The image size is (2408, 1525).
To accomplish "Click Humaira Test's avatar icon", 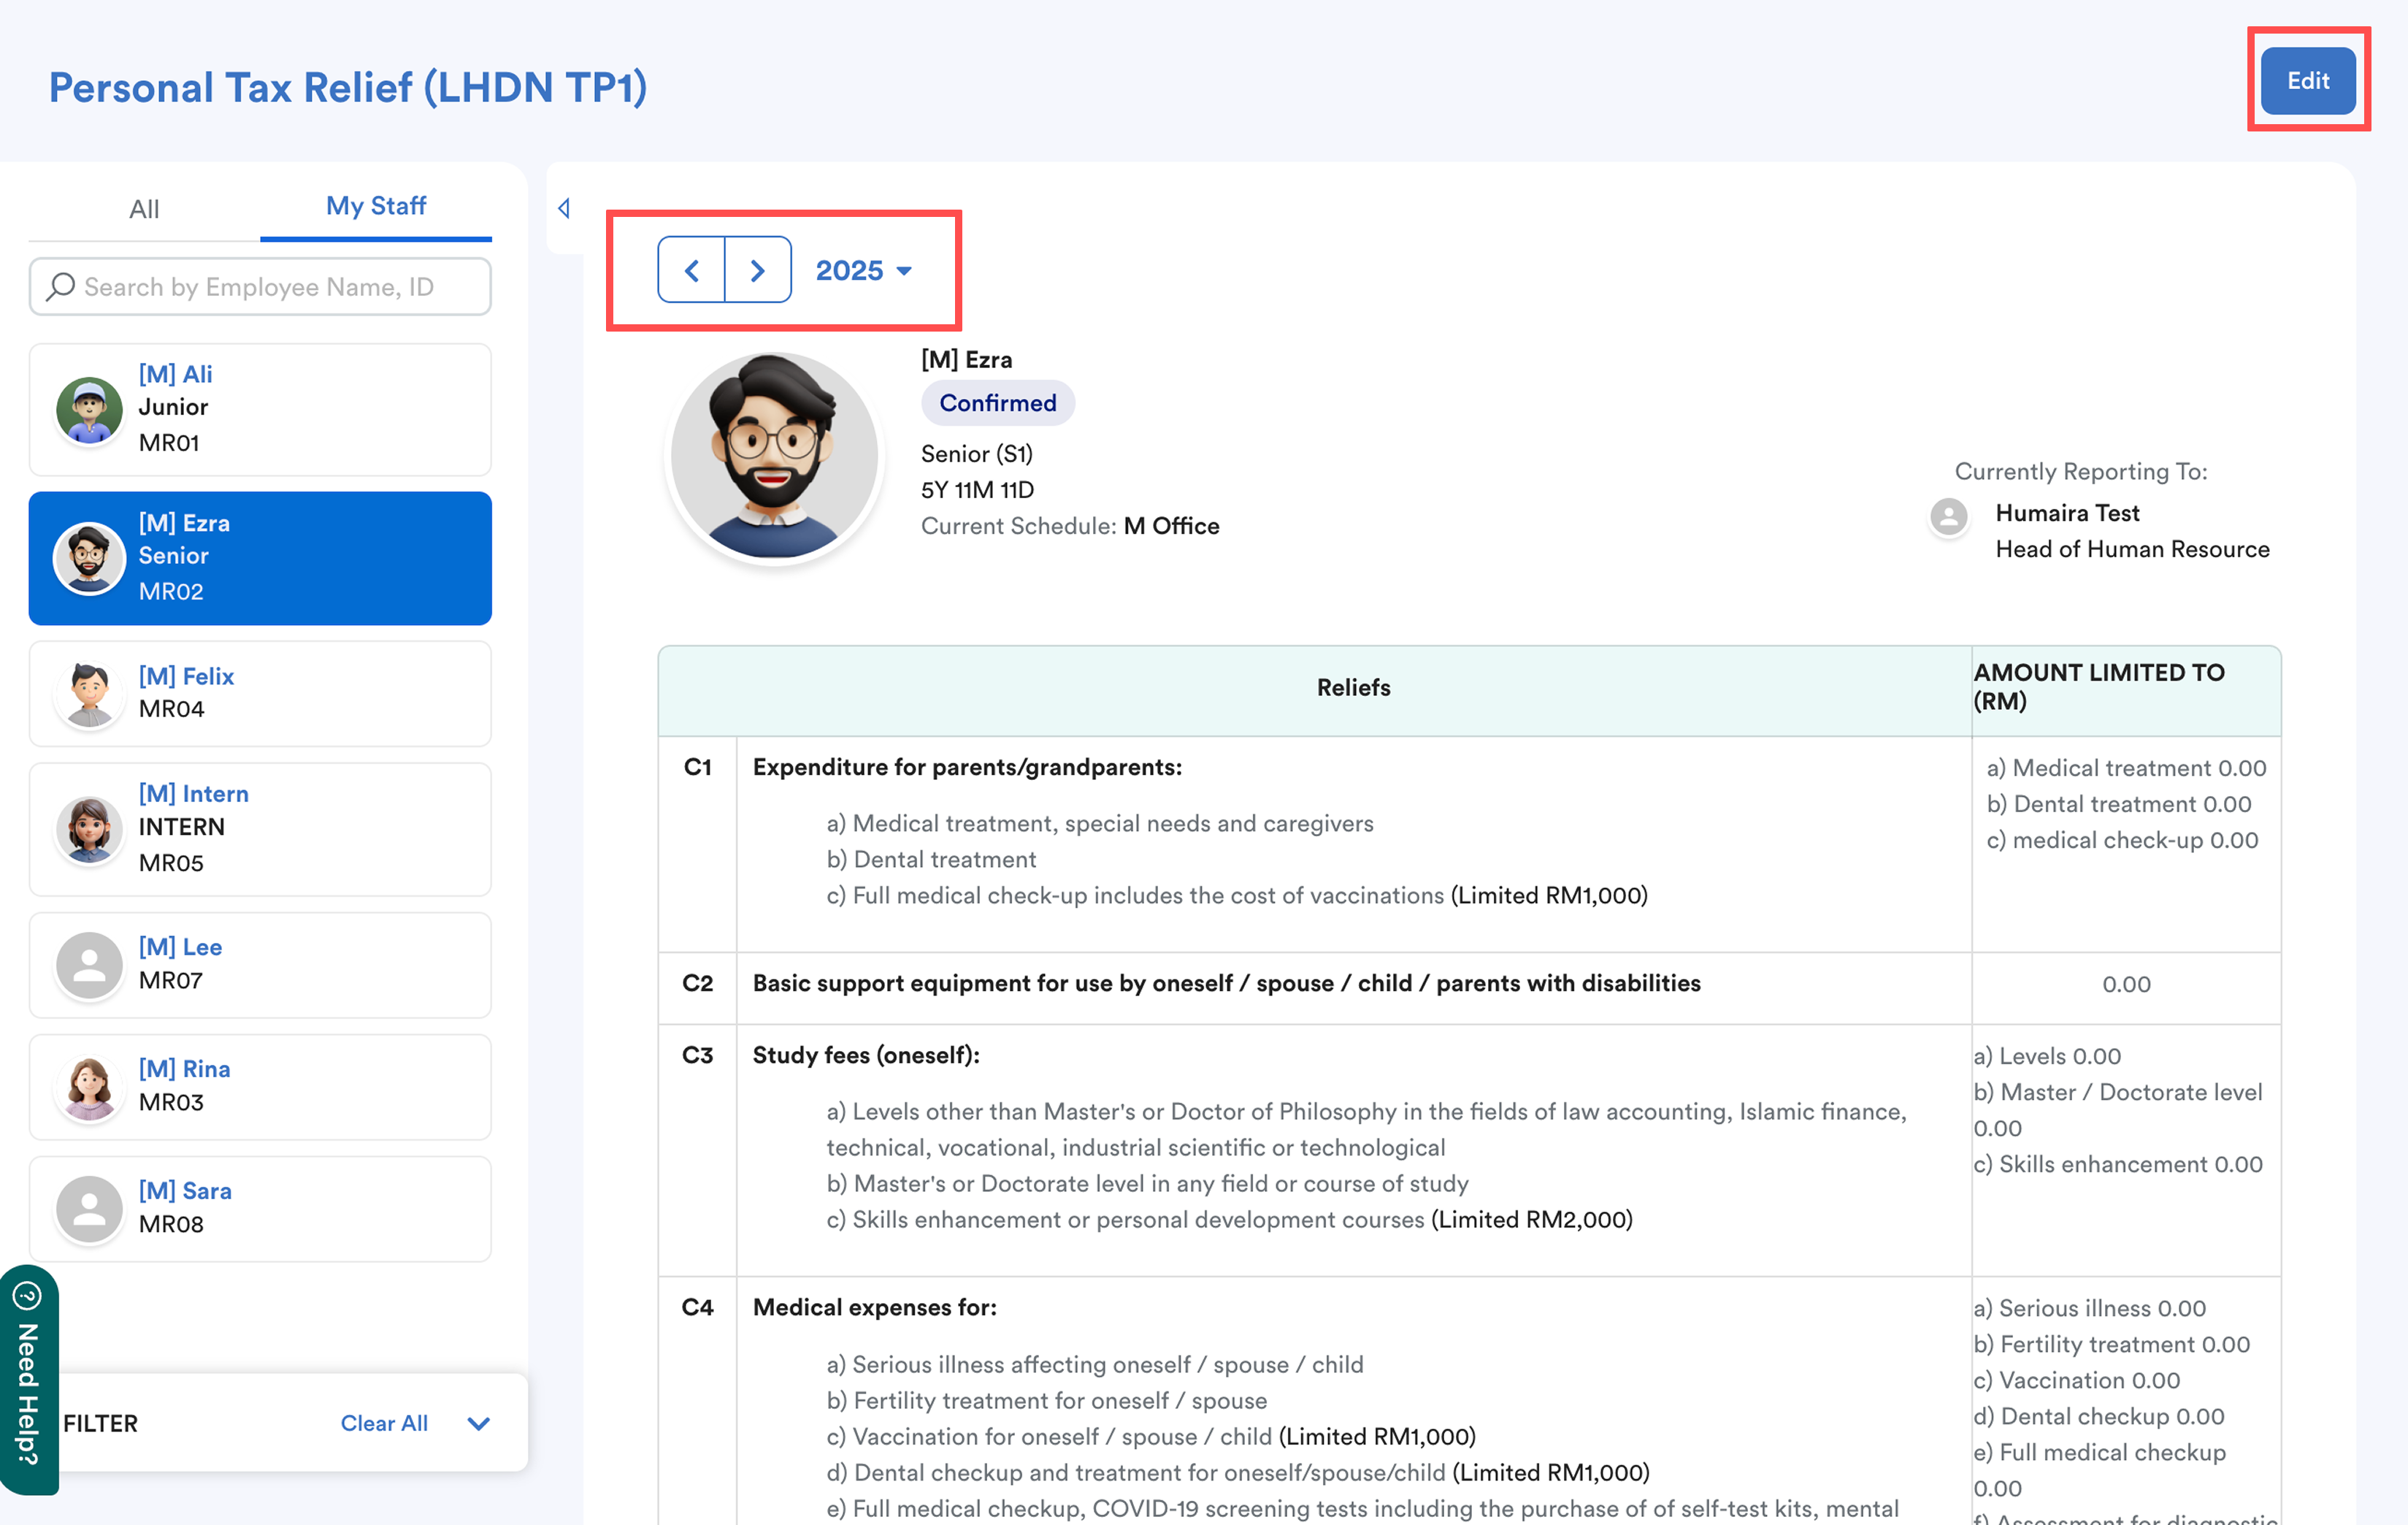I will pyautogui.click(x=1948, y=517).
